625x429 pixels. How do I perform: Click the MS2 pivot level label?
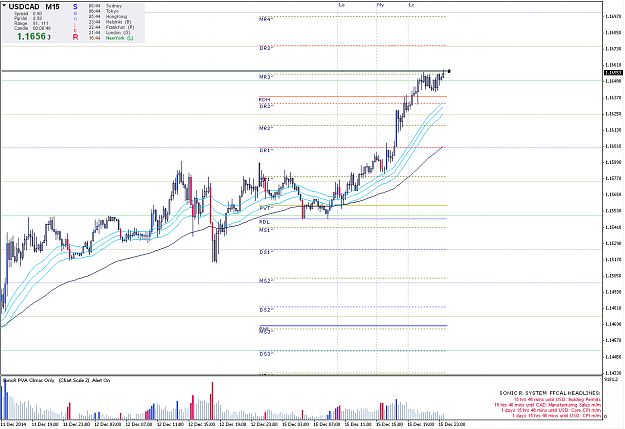point(266,281)
